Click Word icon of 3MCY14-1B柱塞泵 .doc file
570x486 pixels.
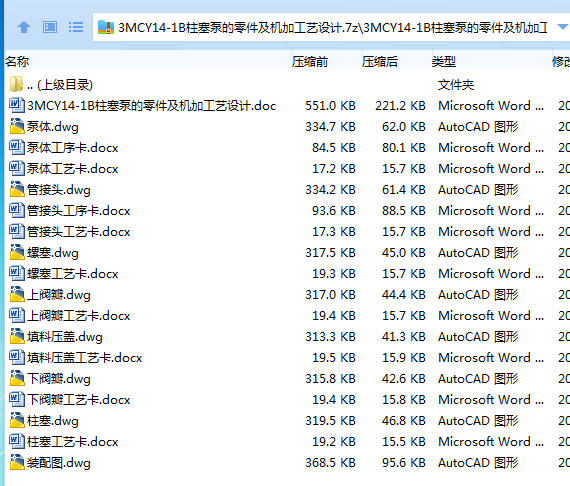[x=17, y=105]
